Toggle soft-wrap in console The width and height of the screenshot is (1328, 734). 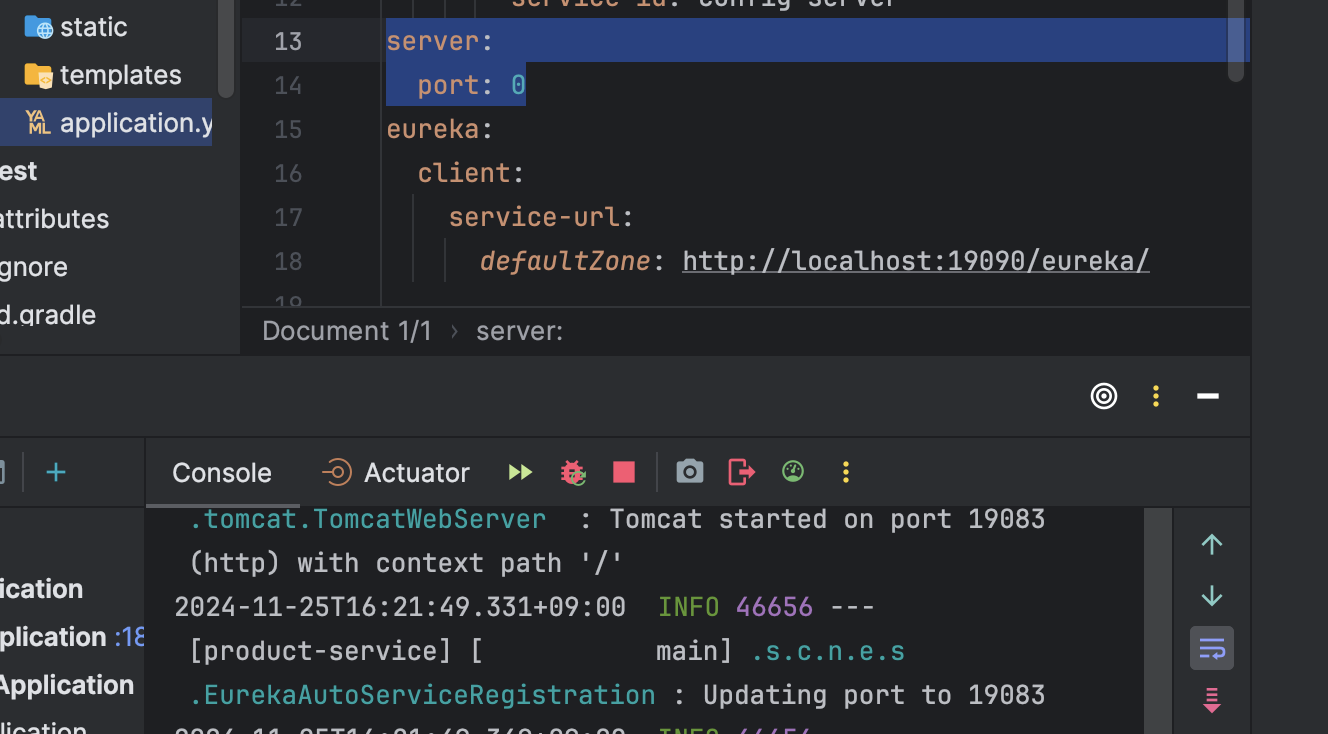point(1212,649)
